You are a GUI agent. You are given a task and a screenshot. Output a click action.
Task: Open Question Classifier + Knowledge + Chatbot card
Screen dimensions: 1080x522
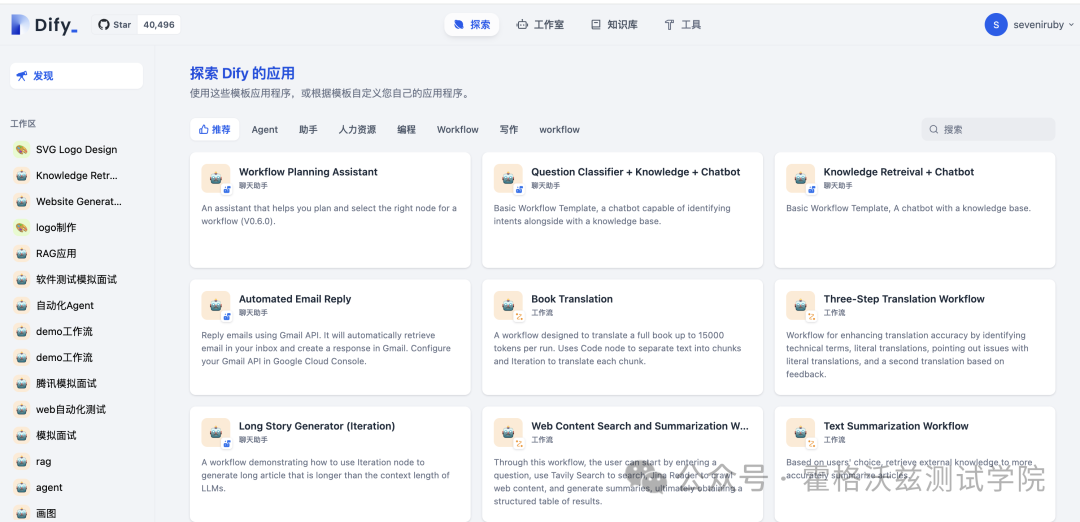pos(623,210)
